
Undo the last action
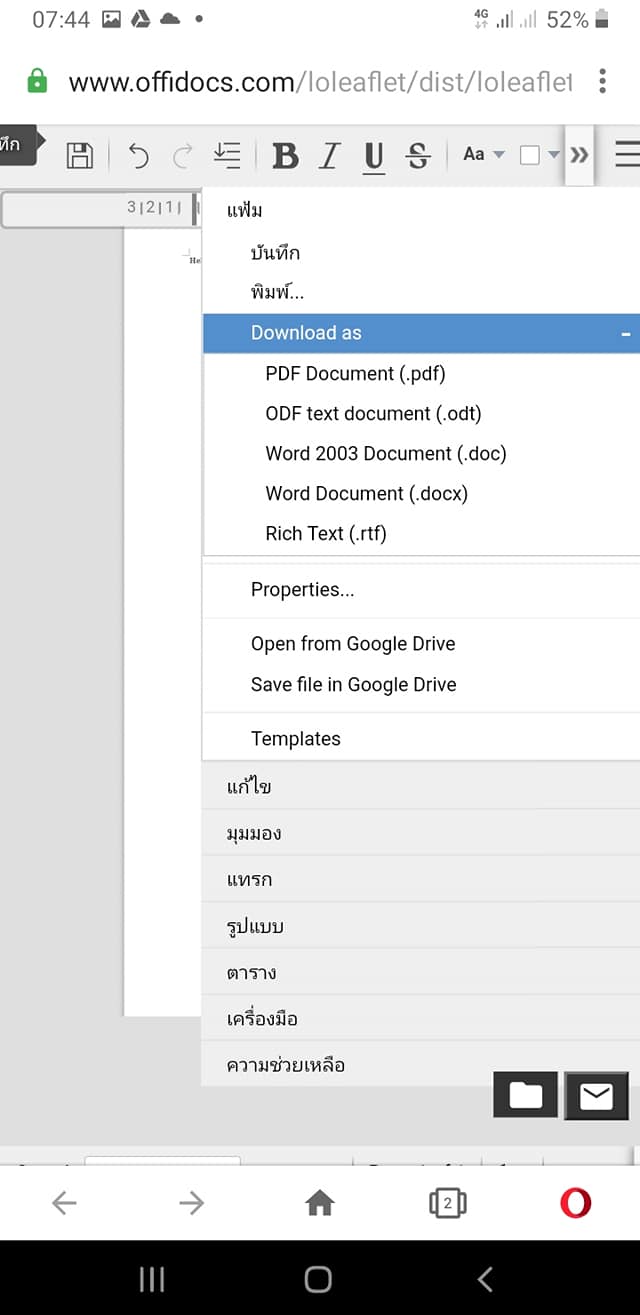pos(139,155)
